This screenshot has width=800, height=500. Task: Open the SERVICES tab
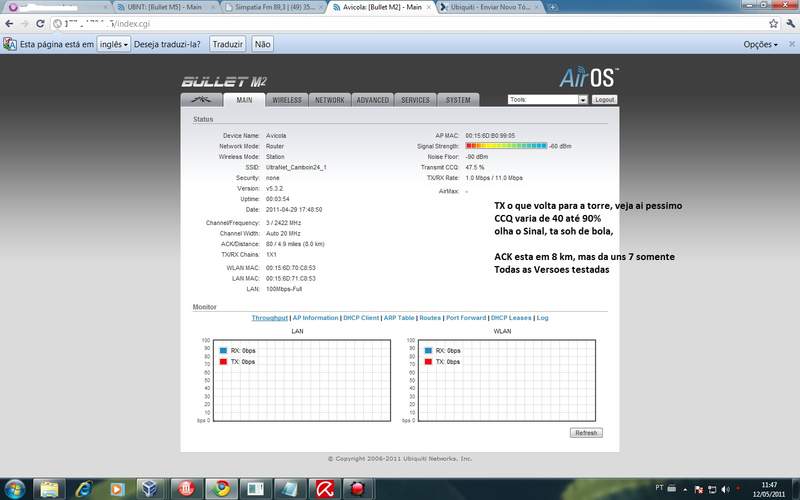pyautogui.click(x=415, y=99)
